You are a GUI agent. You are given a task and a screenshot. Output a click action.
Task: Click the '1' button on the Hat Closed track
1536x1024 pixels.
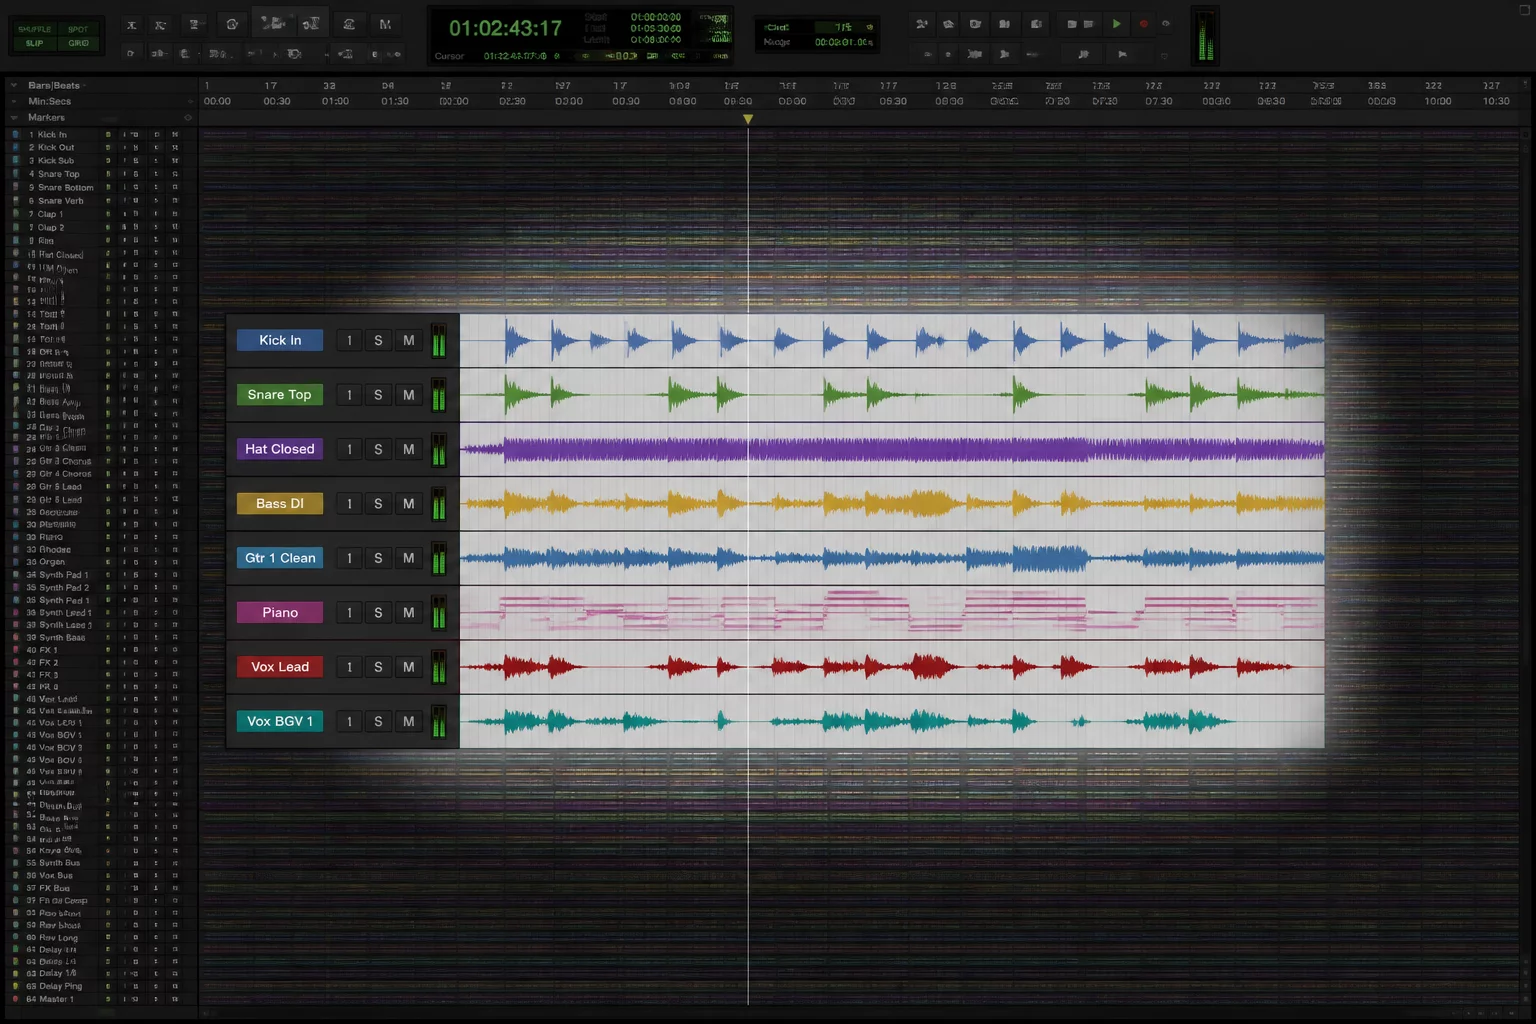pyautogui.click(x=349, y=449)
